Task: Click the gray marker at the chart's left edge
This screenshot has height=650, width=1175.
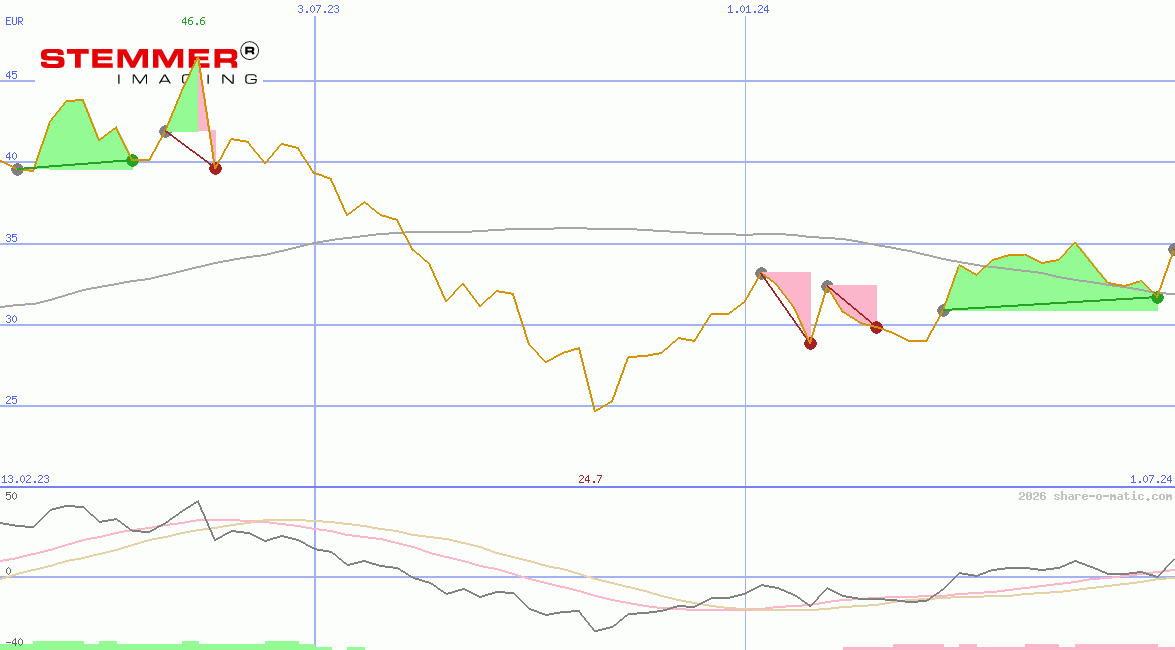Action: (17, 169)
